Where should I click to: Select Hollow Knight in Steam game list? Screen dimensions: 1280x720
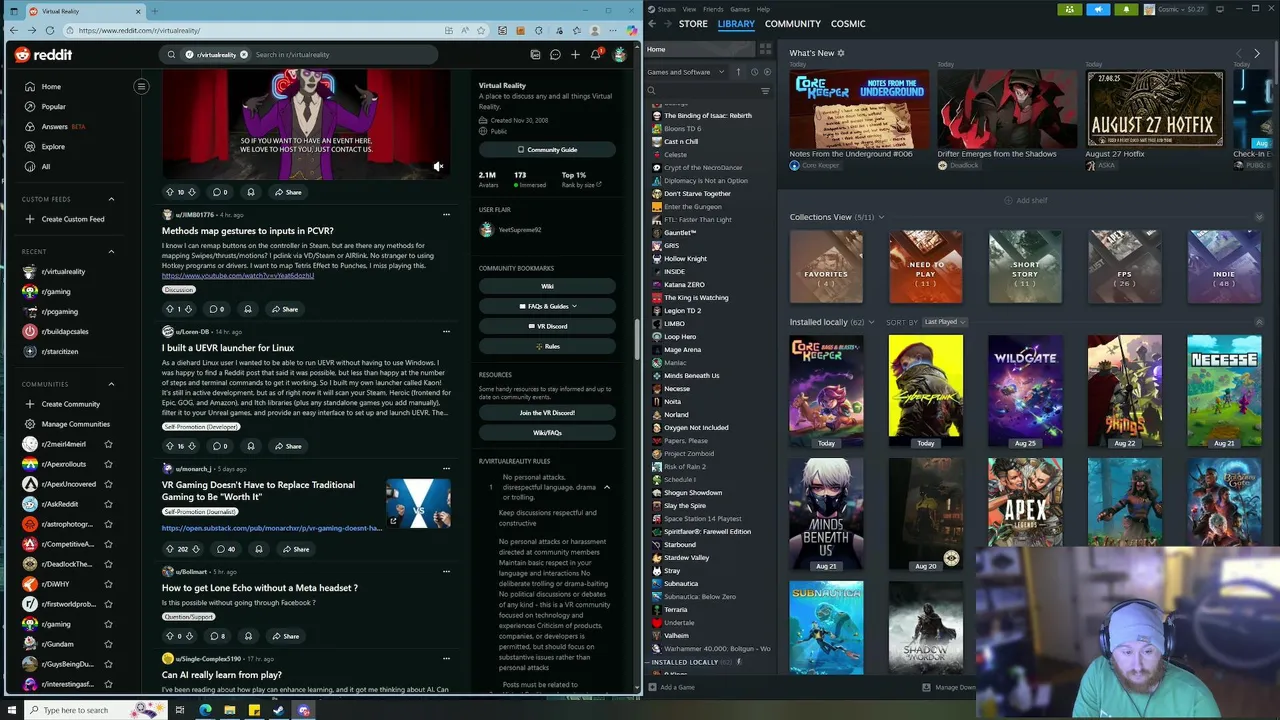coord(685,259)
